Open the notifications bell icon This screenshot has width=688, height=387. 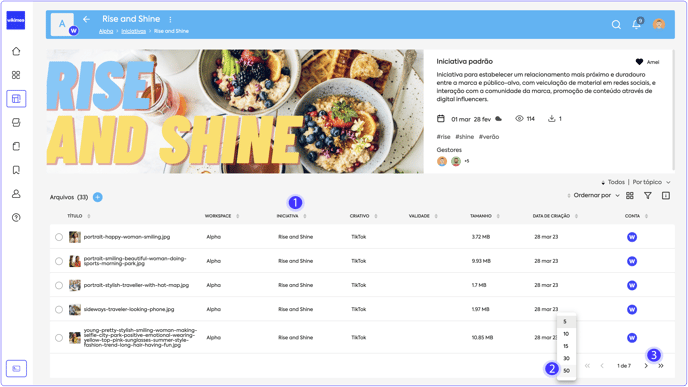tap(636, 25)
